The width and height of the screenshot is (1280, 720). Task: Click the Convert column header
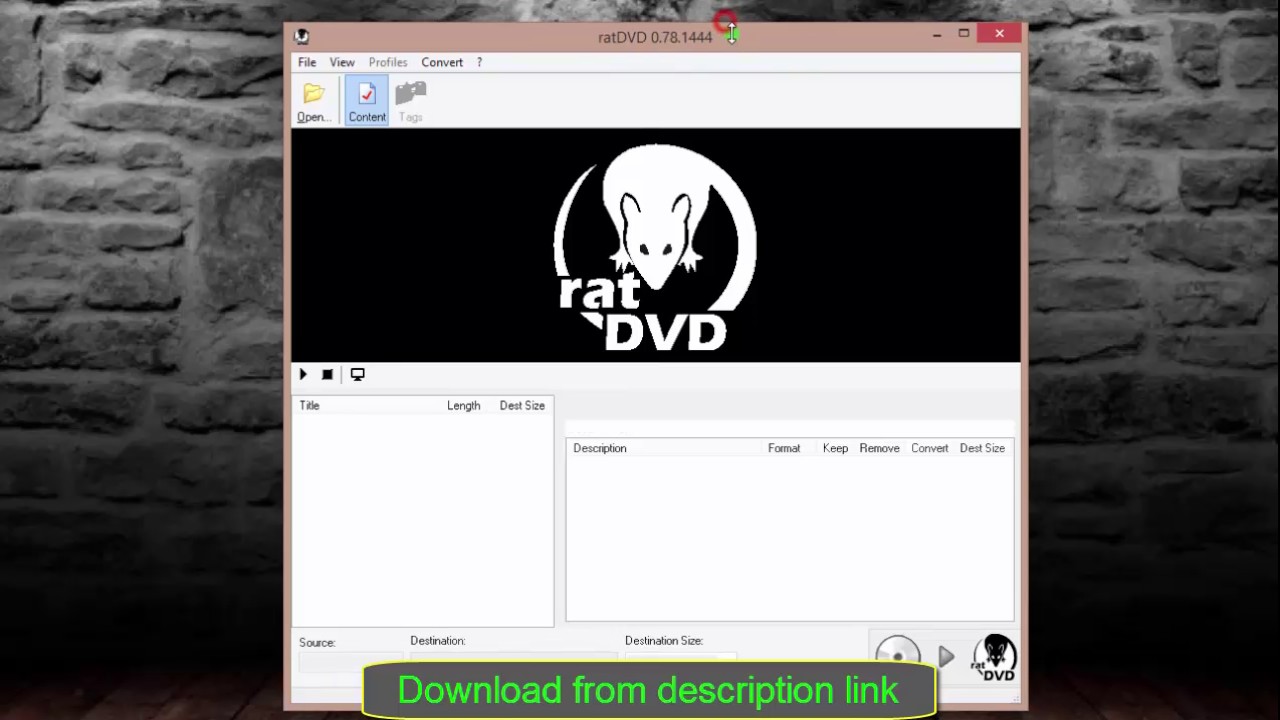929,448
